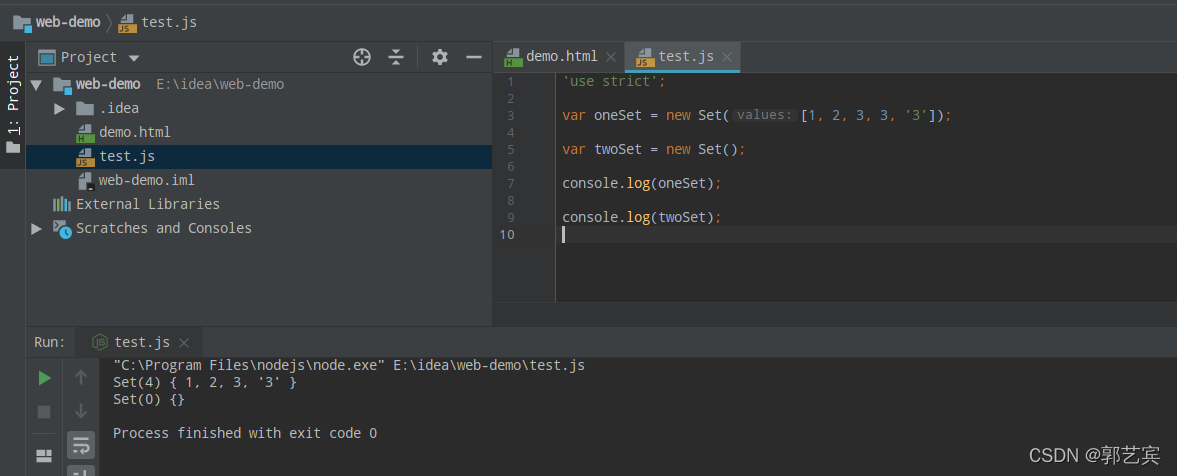This screenshot has width=1177, height=476.
Task: Click console.log(oneSet) on line 7
Action: point(642,182)
